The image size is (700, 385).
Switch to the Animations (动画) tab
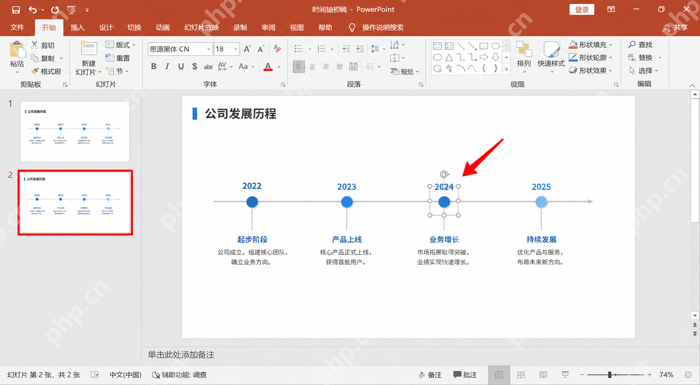[162, 28]
